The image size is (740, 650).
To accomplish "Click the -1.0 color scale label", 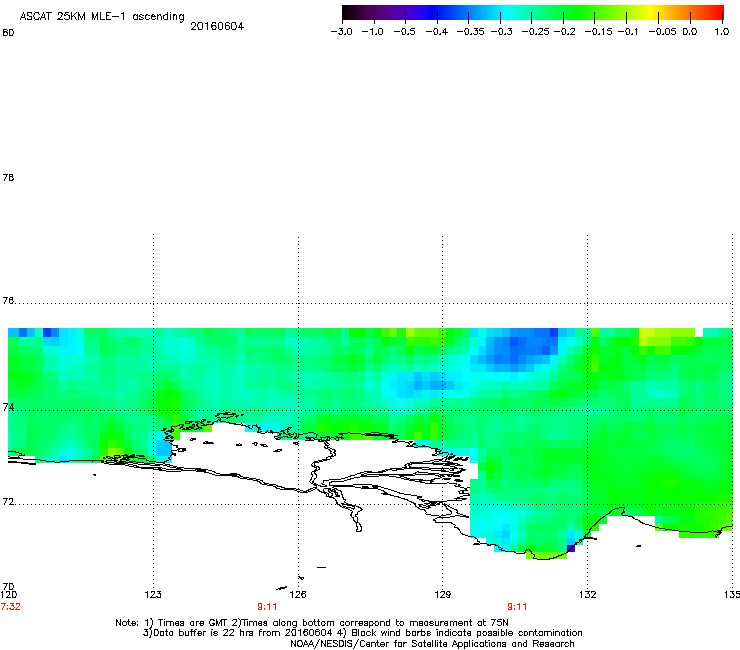I will pyautogui.click(x=372, y=32).
